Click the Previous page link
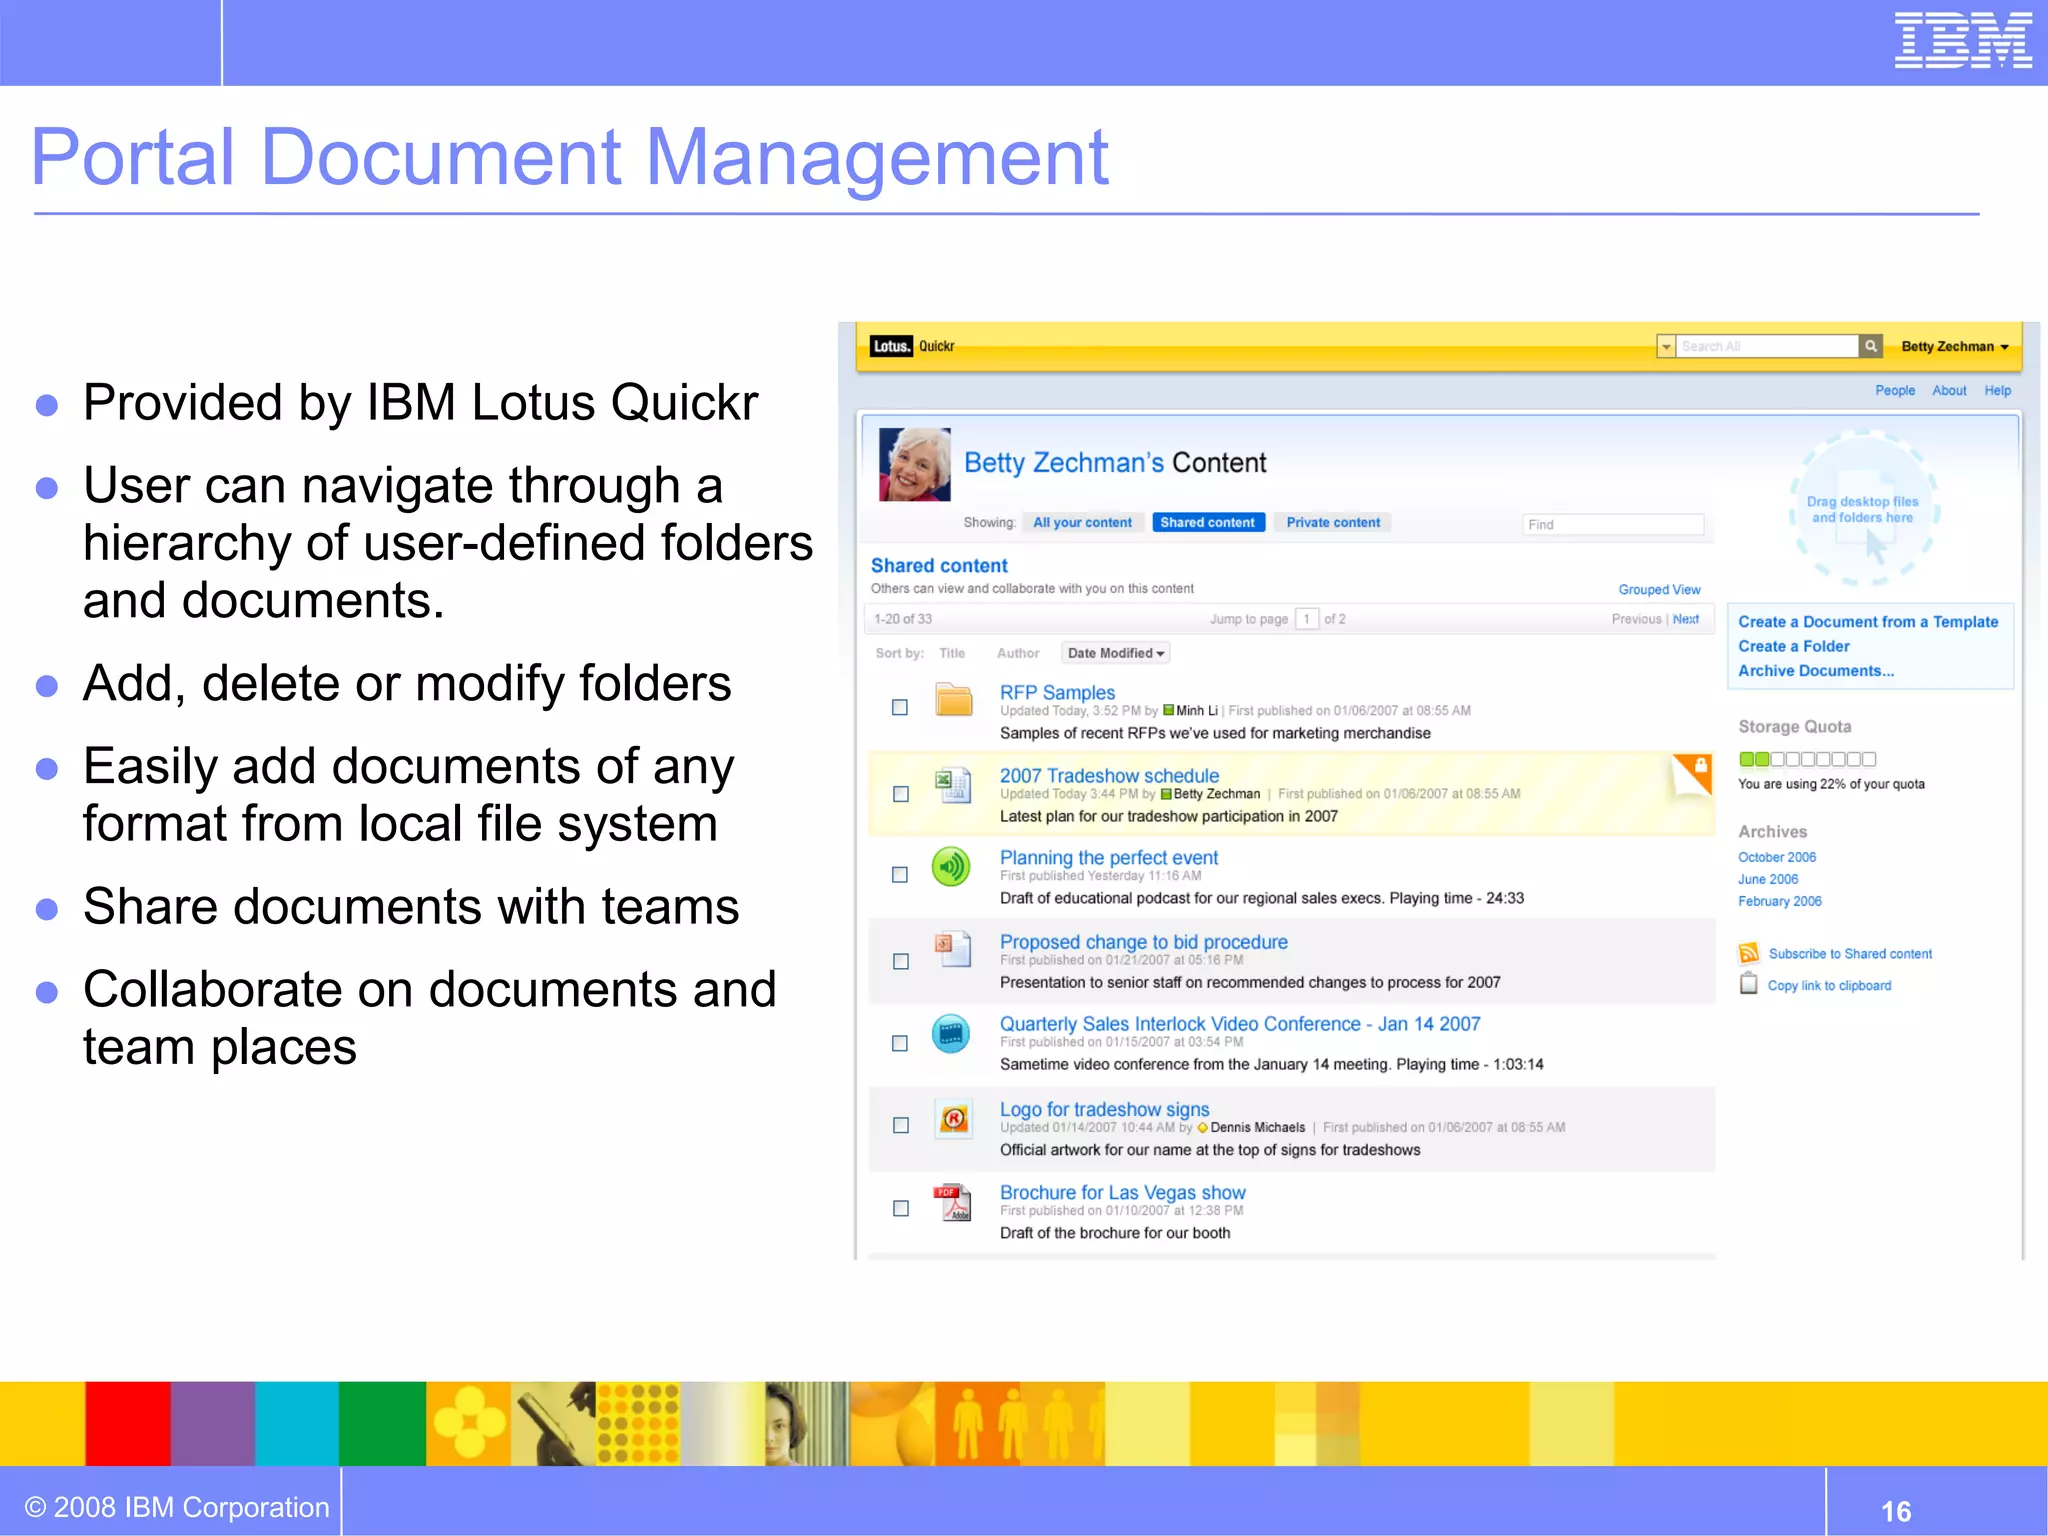2048x1536 pixels. pos(1636,619)
